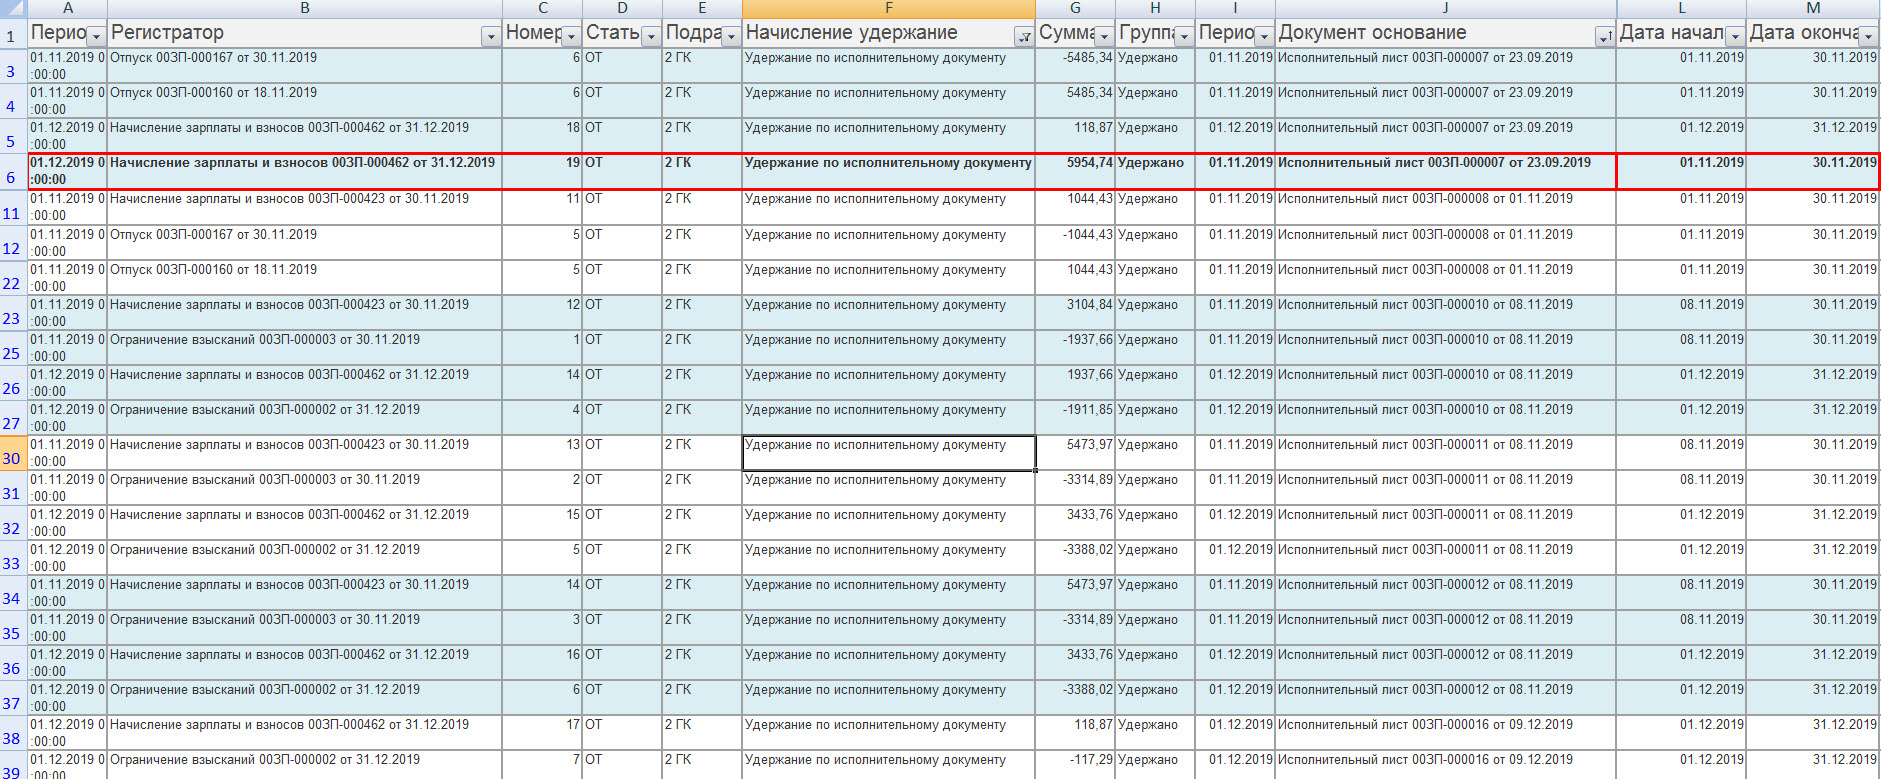The image size is (1881, 779).
Task: Open the Группа column filter arrow
Action: pos(1184,37)
